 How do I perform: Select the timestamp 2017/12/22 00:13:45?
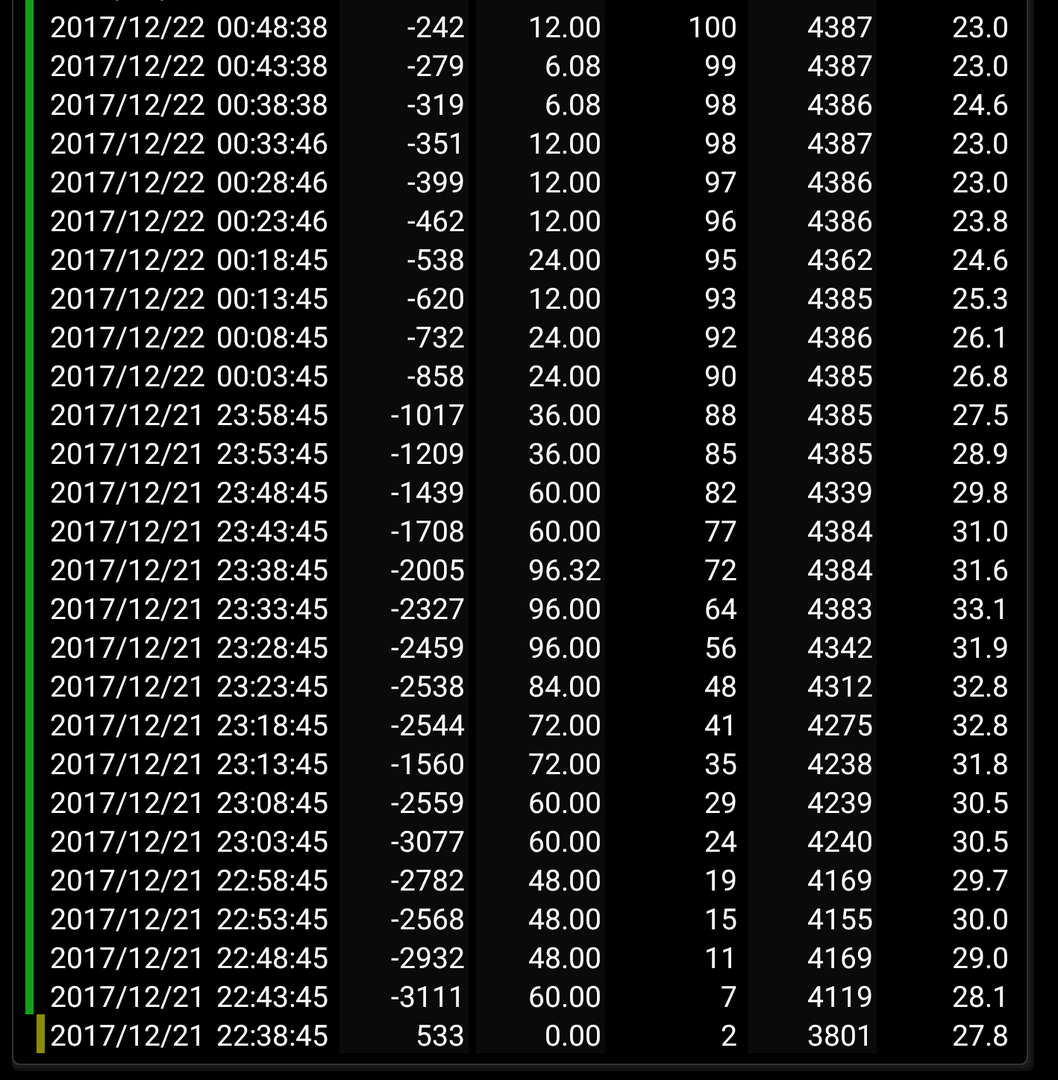[x=189, y=299]
